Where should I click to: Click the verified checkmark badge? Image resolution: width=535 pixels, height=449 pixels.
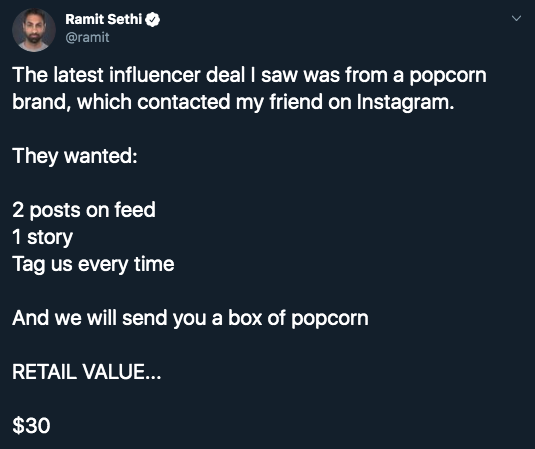pos(153,20)
